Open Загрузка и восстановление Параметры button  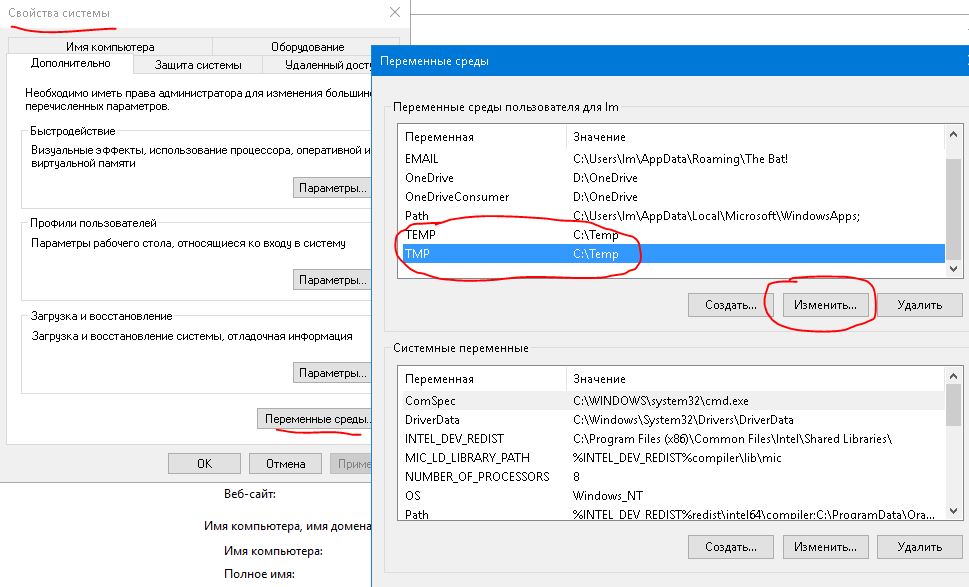click(332, 373)
